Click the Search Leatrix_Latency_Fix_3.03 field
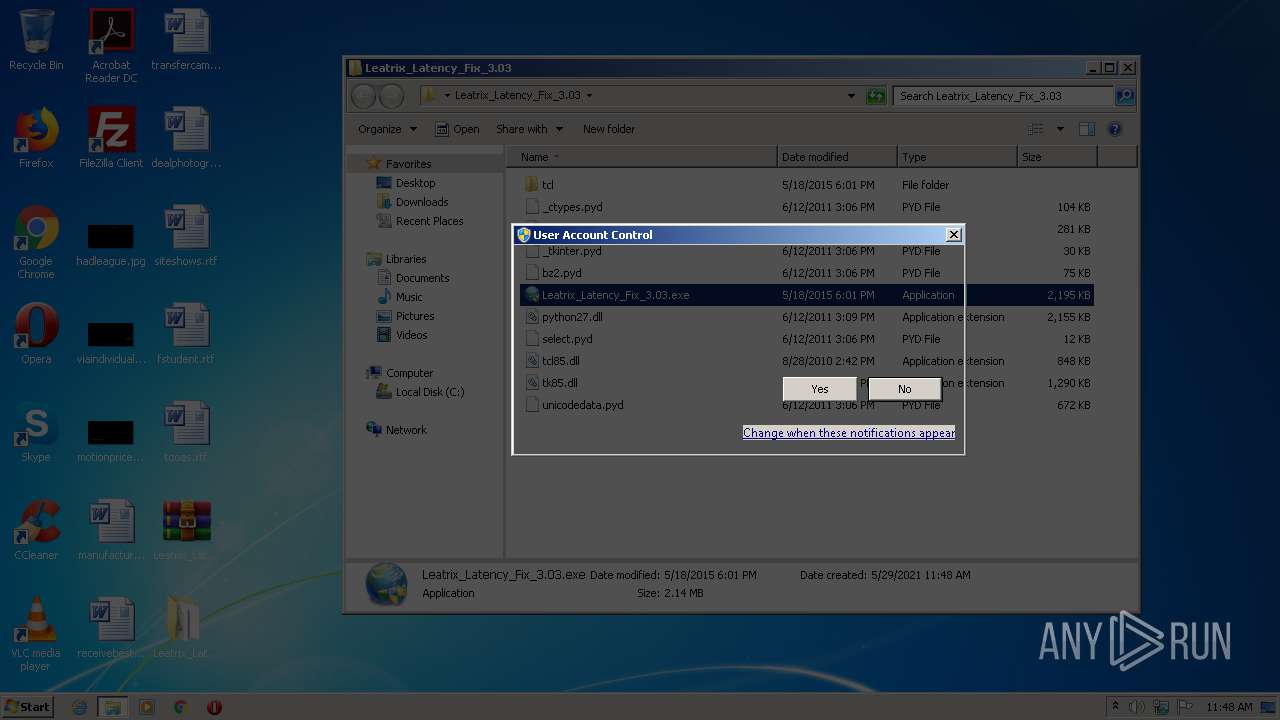Viewport: 1280px width, 720px height. (x=1003, y=96)
